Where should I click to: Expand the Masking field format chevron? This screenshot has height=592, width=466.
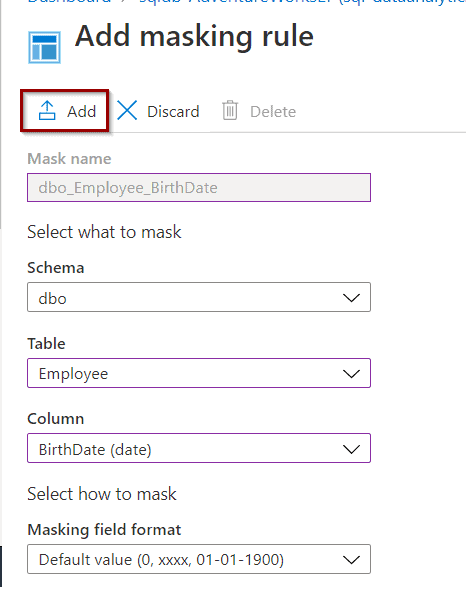(x=351, y=560)
